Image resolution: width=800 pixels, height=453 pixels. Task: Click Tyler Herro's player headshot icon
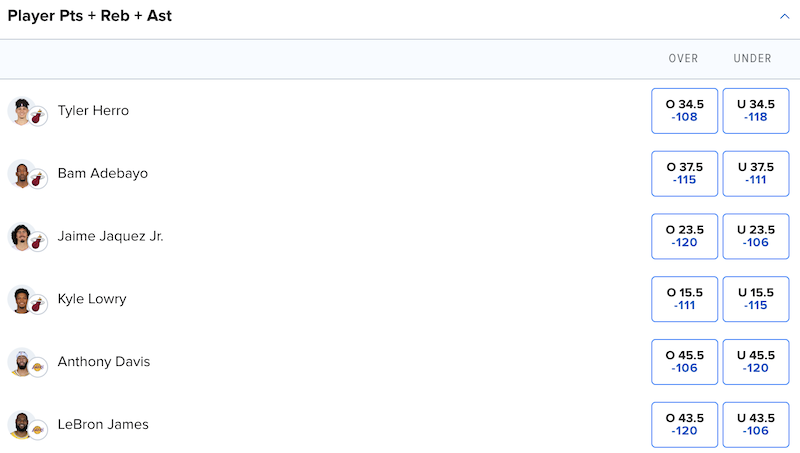coord(21,111)
